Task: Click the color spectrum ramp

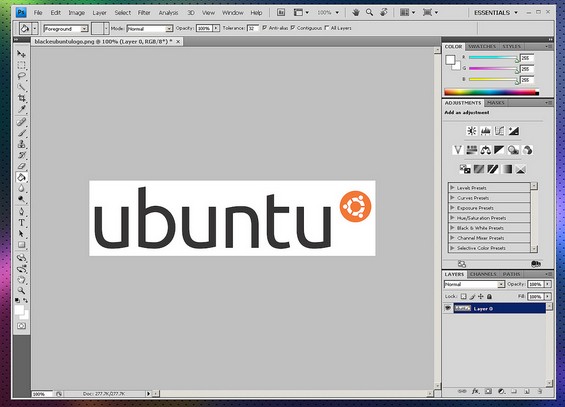Action: pos(491,92)
